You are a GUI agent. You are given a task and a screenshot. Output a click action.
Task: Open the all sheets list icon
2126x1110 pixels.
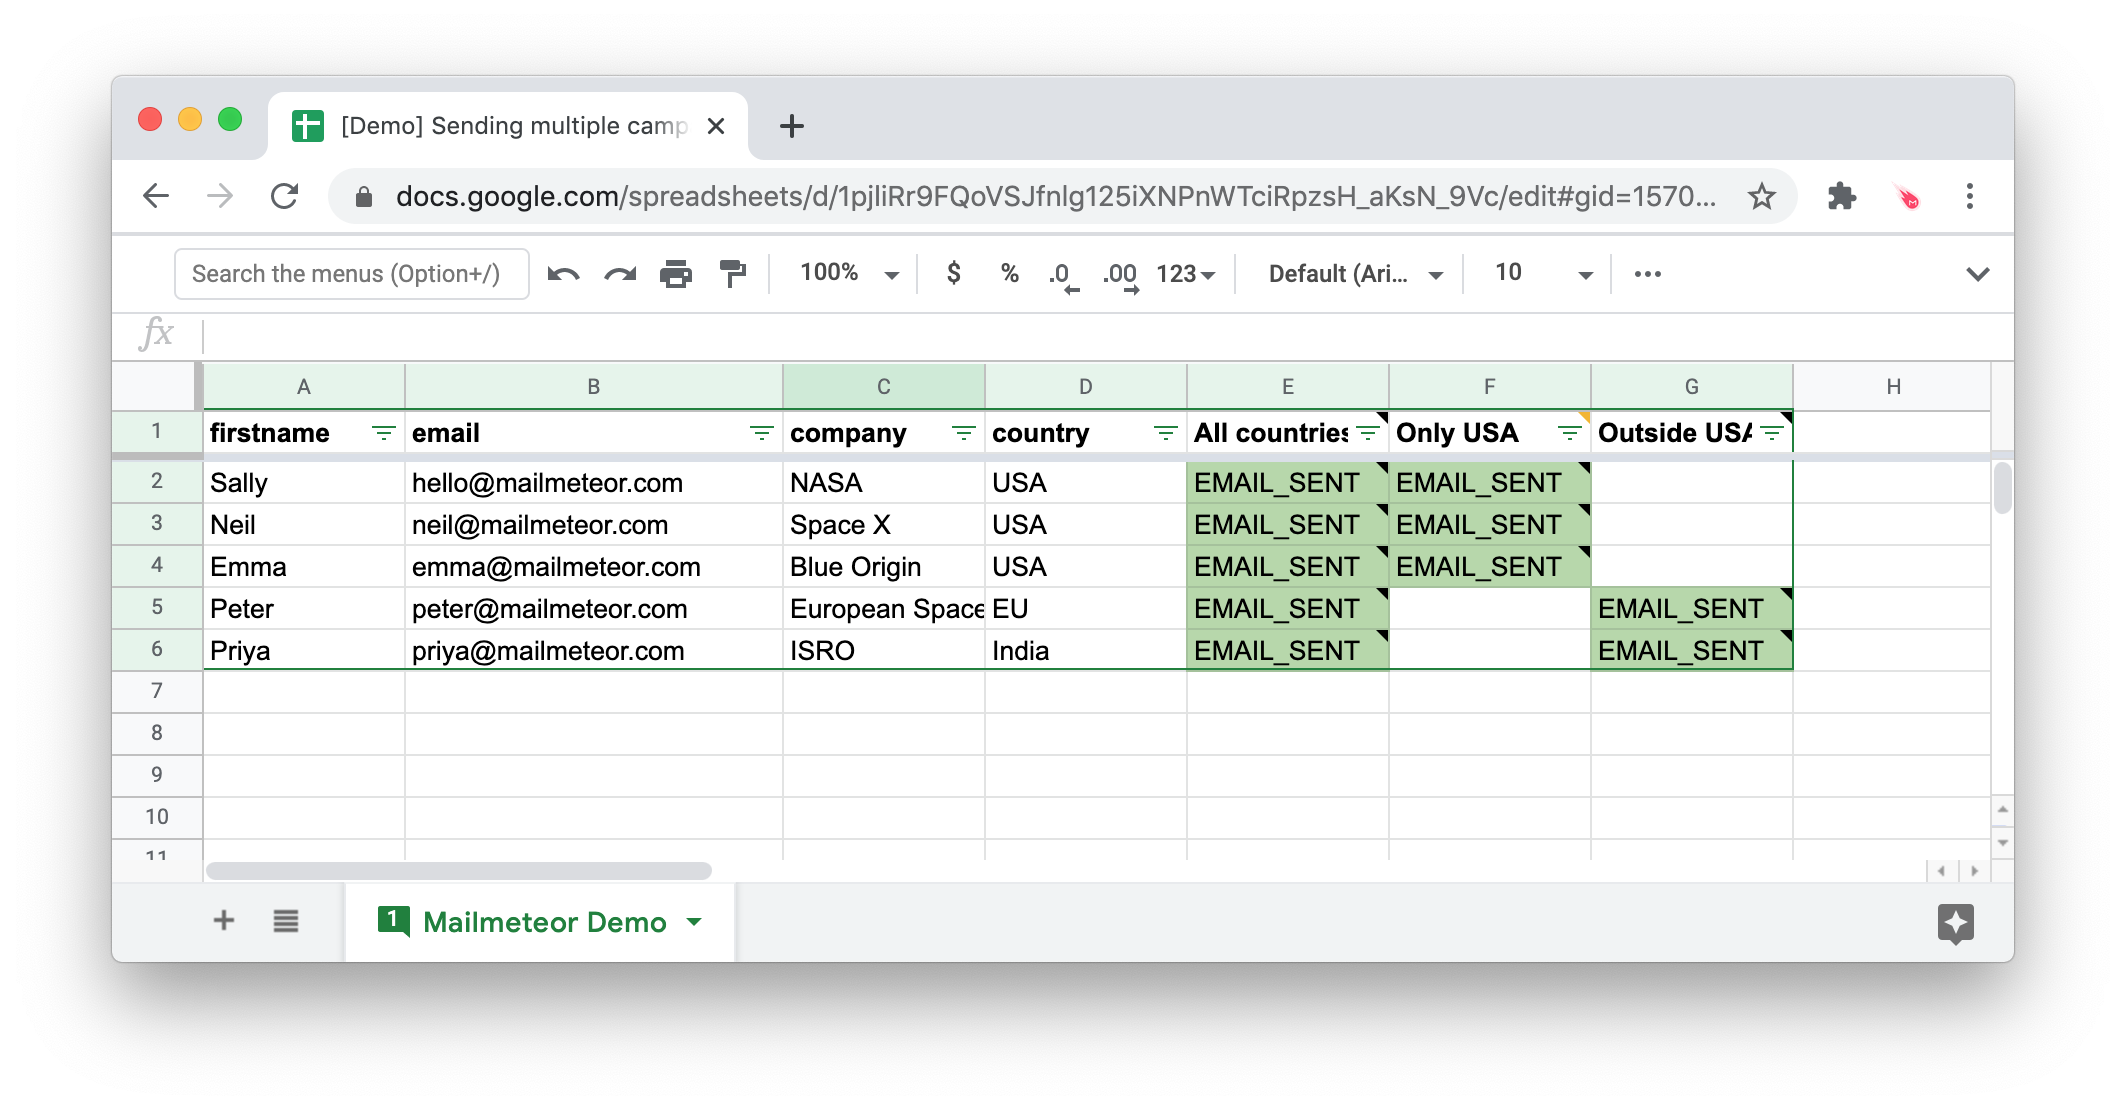pyautogui.click(x=286, y=920)
